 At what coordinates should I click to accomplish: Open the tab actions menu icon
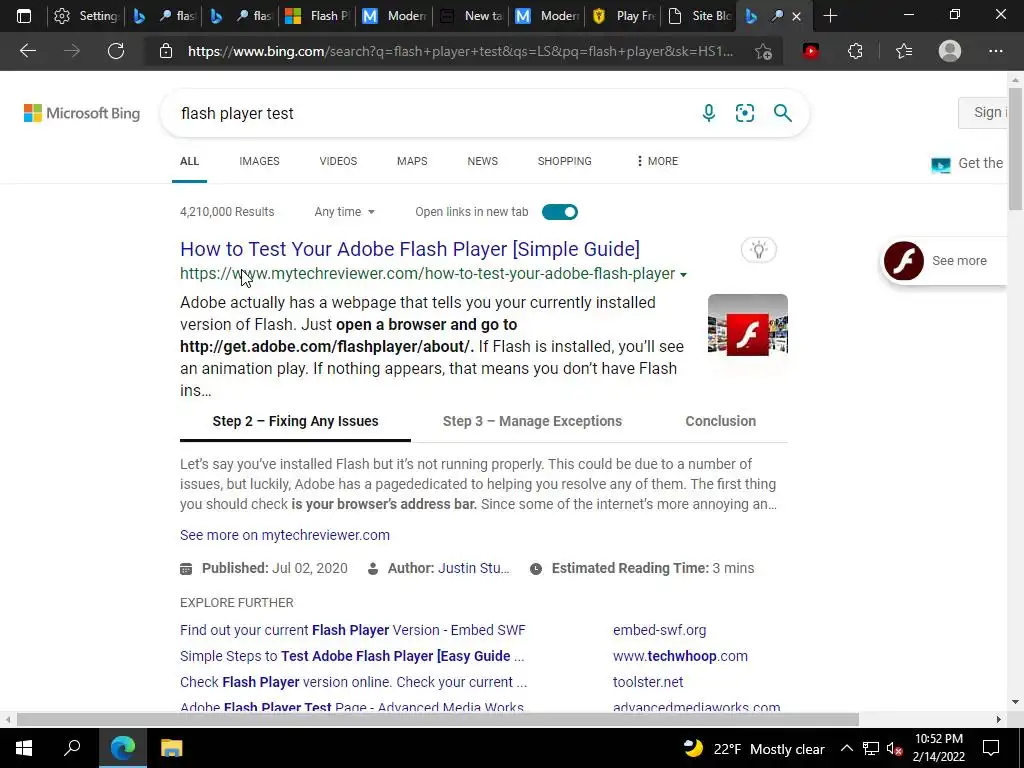click(x=24, y=16)
